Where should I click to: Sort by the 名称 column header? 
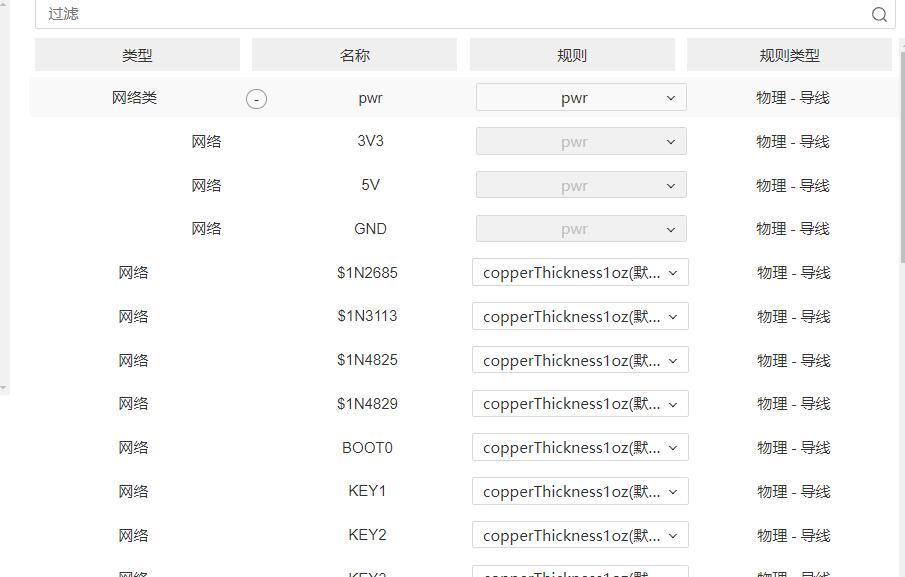354,56
